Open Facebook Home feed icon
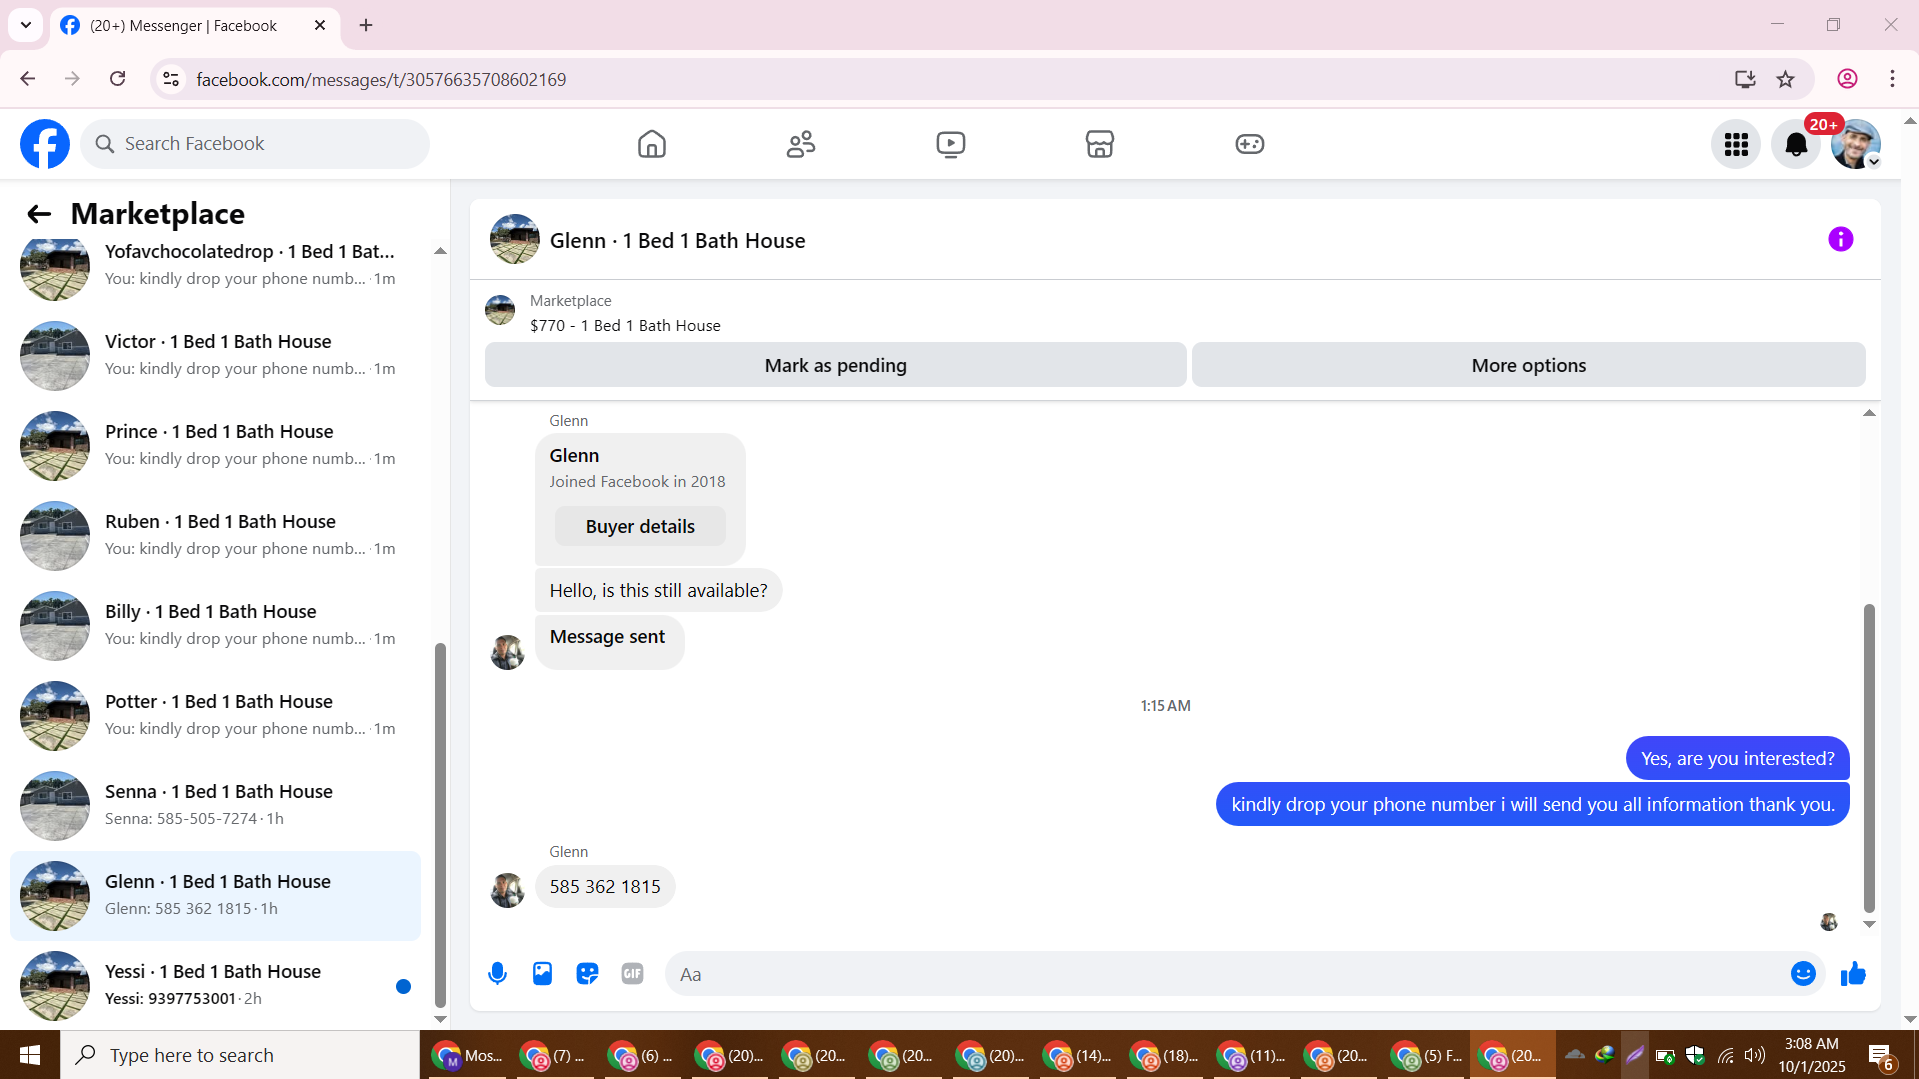The height and width of the screenshot is (1079, 1919). click(651, 144)
